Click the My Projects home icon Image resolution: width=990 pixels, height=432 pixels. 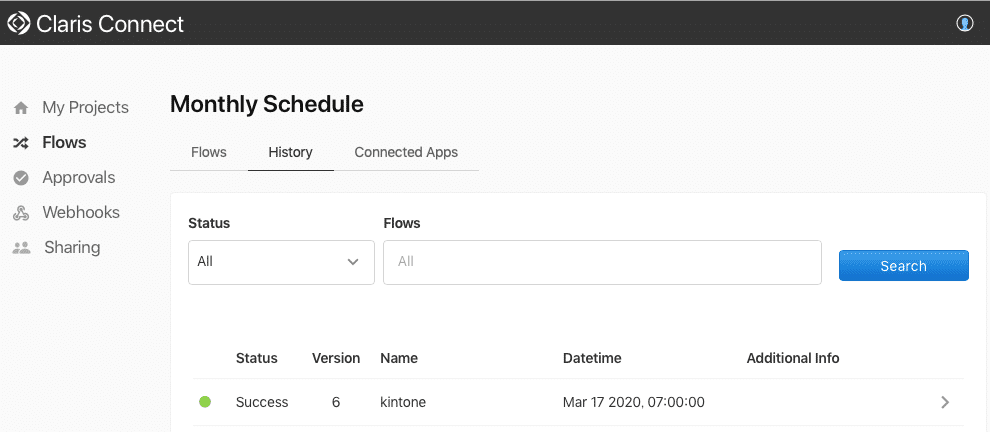pyautogui.click(x=21, y=108)
